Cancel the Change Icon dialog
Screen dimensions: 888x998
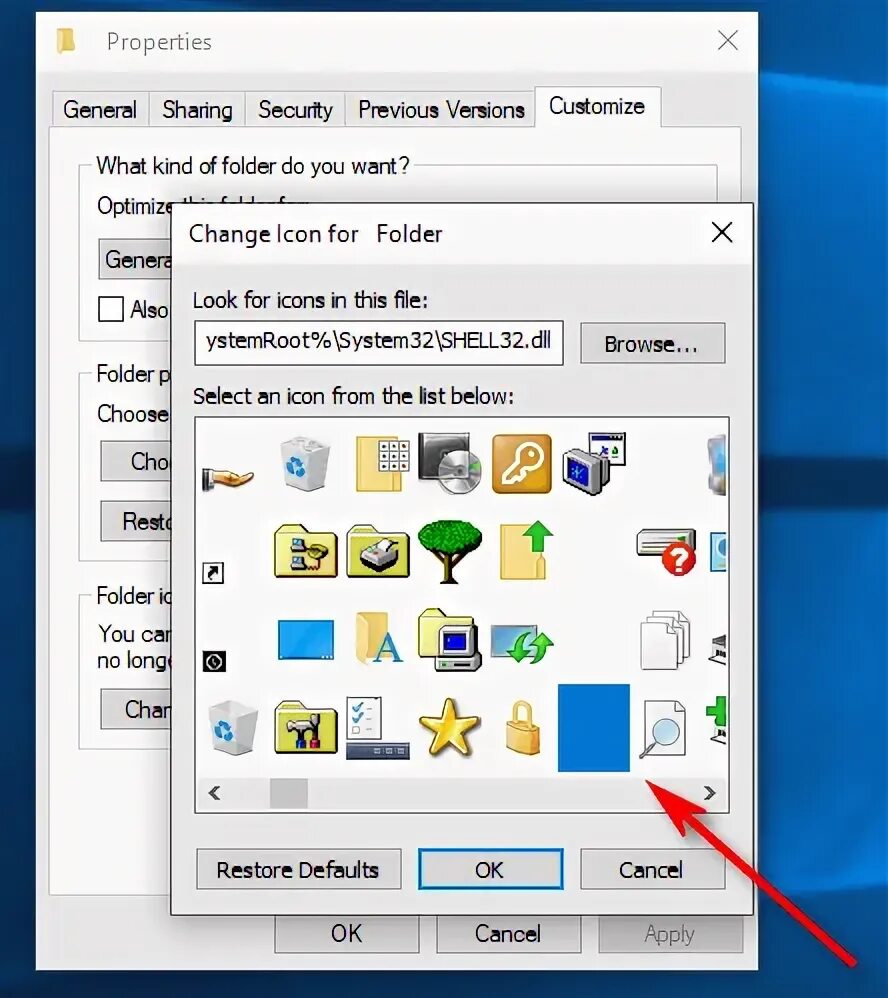[652, 869]
